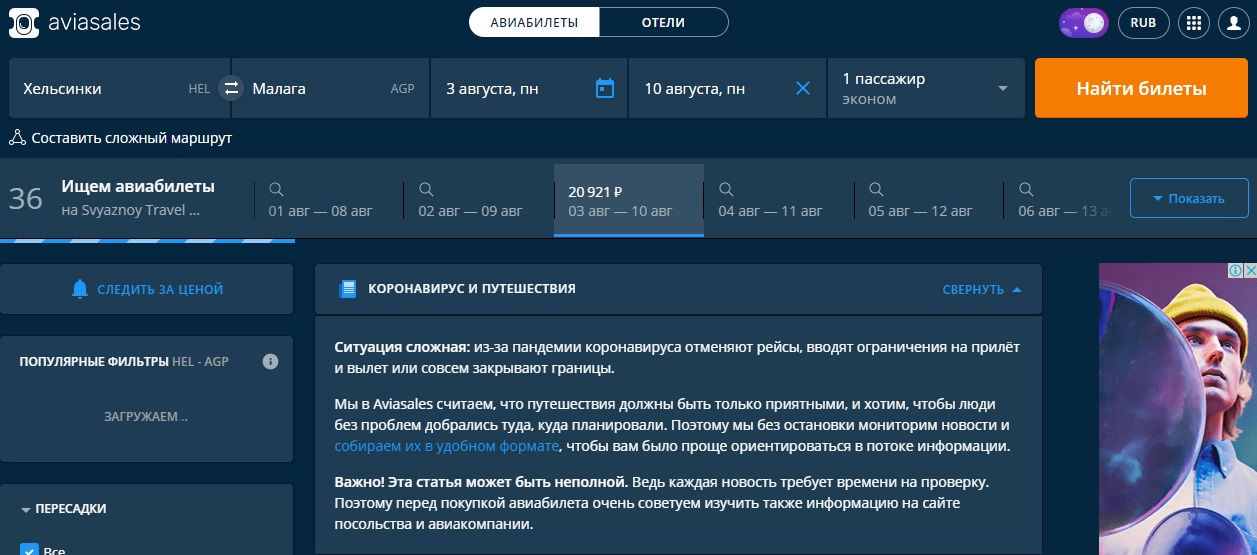Open the calendar icon for departure date
Image resolution: width=1257 pixels, height=555 pixels.
coord(604,88)
